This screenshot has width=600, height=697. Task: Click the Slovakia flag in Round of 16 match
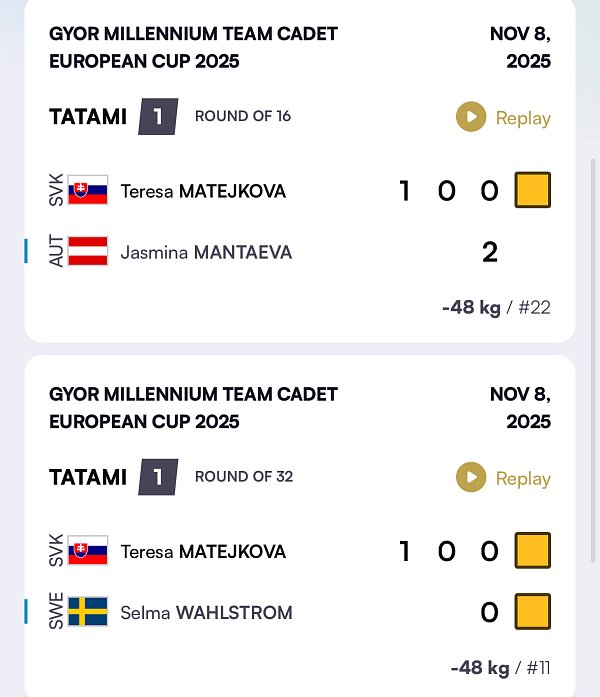(x=88, y=190)
